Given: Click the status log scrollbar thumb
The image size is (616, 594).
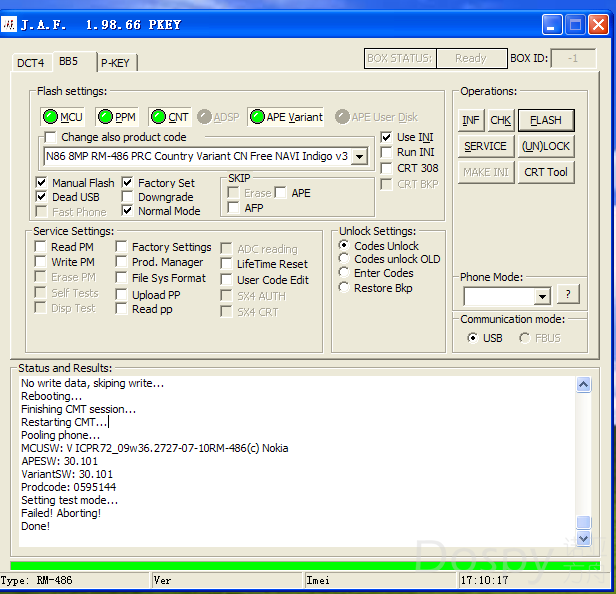Looking at the screenshot, I should point(583,522).
